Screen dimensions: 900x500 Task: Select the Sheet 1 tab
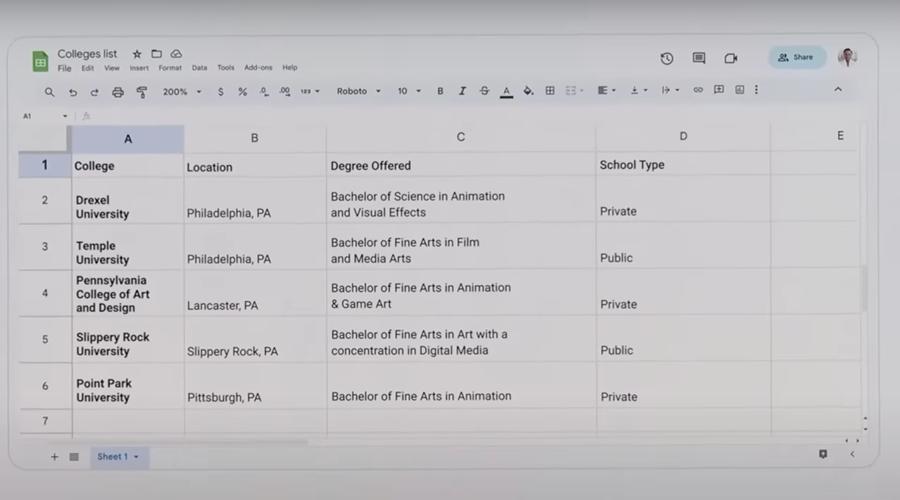pos(118,457)
